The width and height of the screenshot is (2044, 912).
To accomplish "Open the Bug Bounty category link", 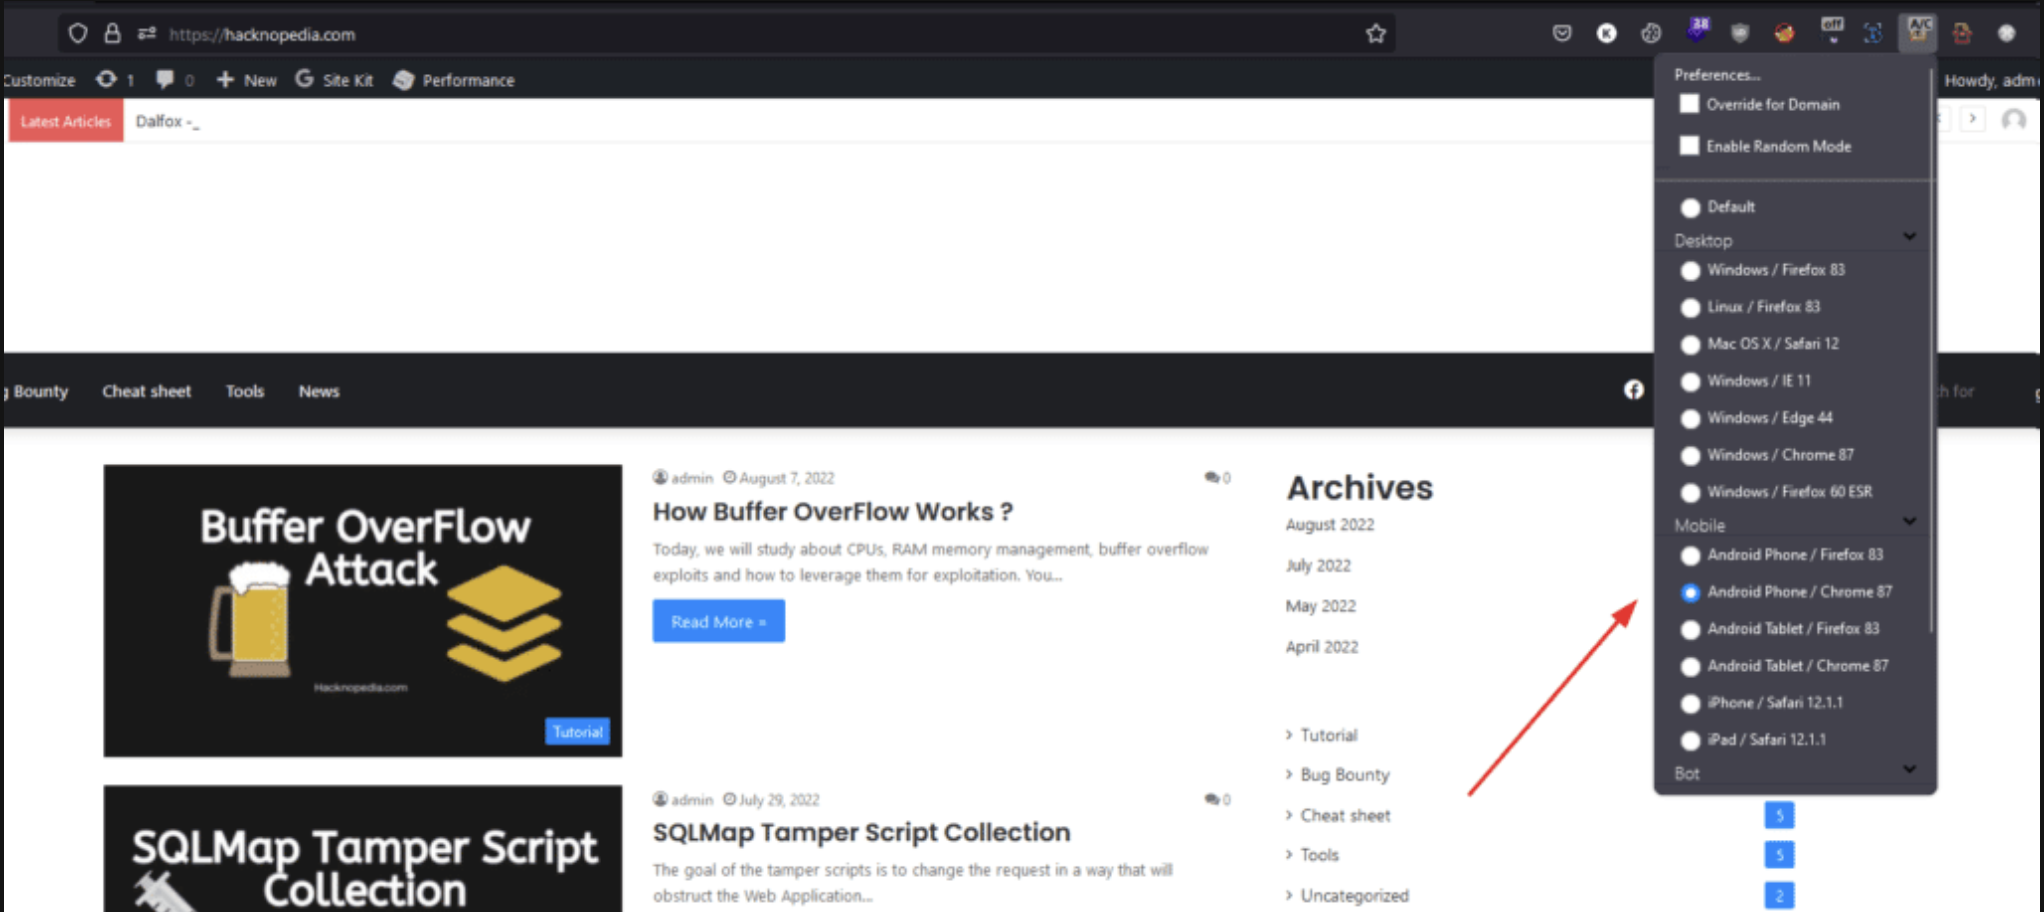I will [1344, 775].
